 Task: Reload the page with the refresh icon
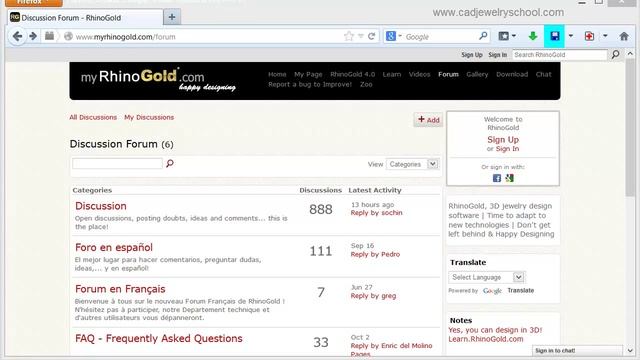[371, 36]
